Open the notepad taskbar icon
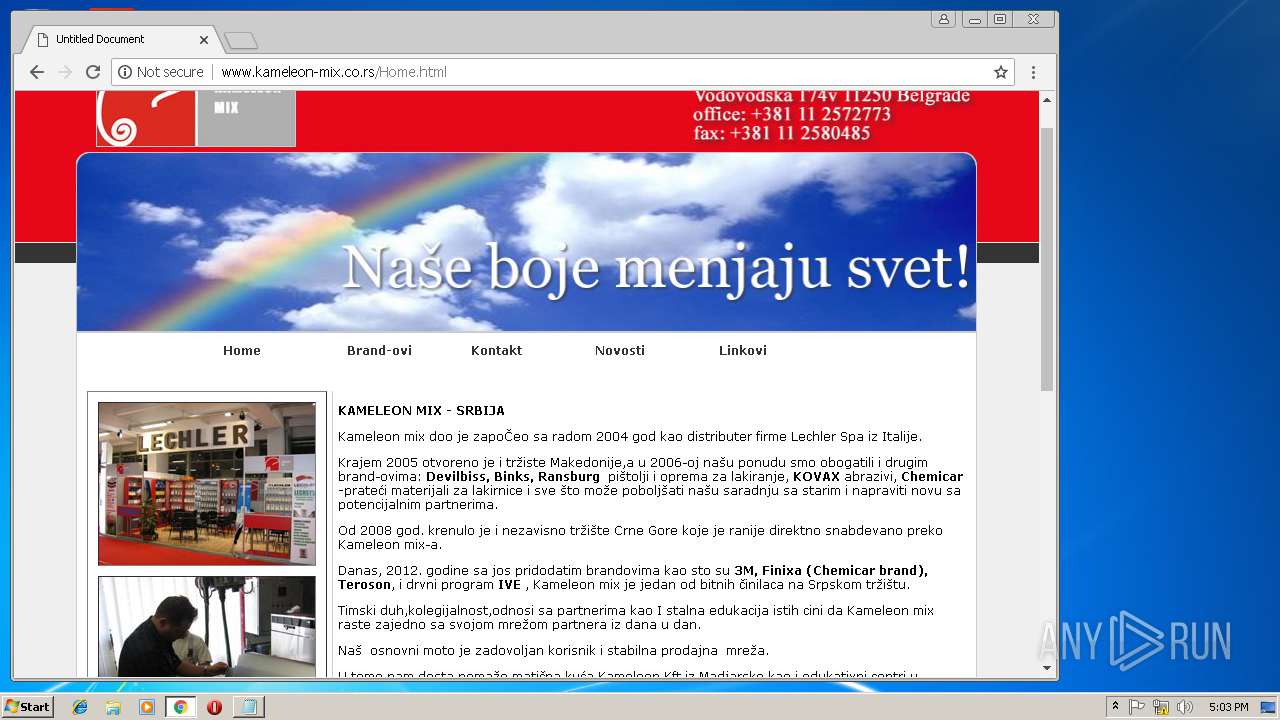Screen dimensions: 1280x720 pos(248,707)
